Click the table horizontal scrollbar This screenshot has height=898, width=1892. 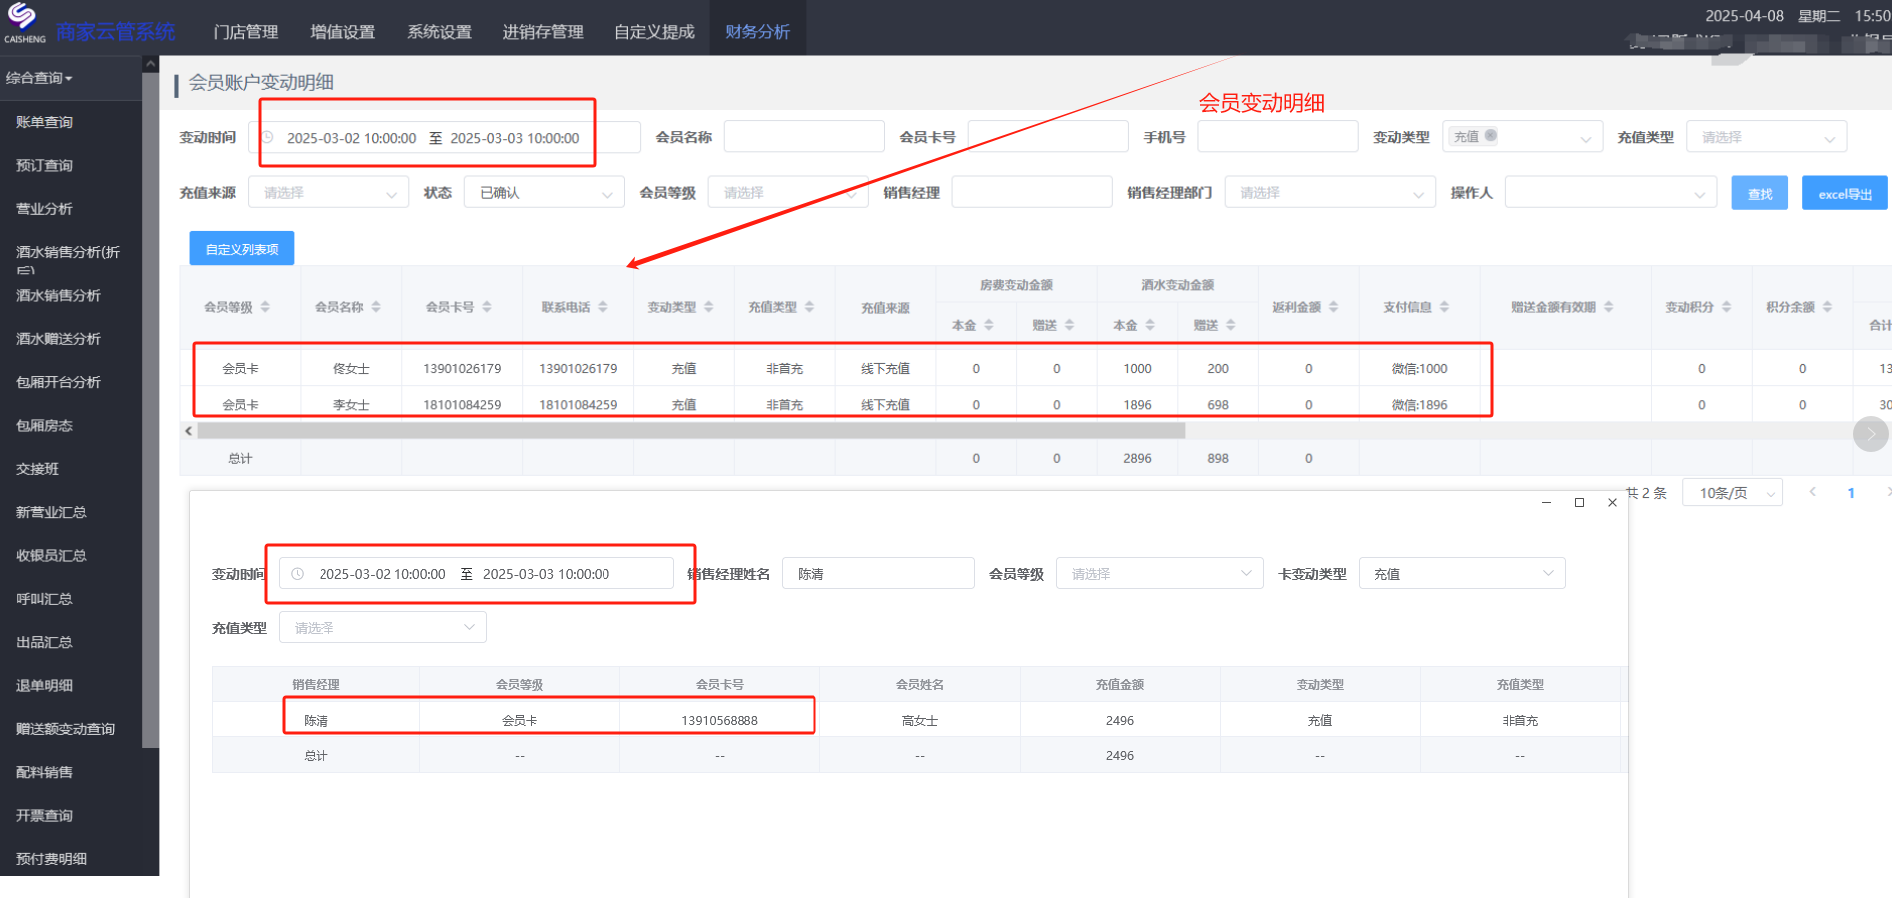[691, 431]
